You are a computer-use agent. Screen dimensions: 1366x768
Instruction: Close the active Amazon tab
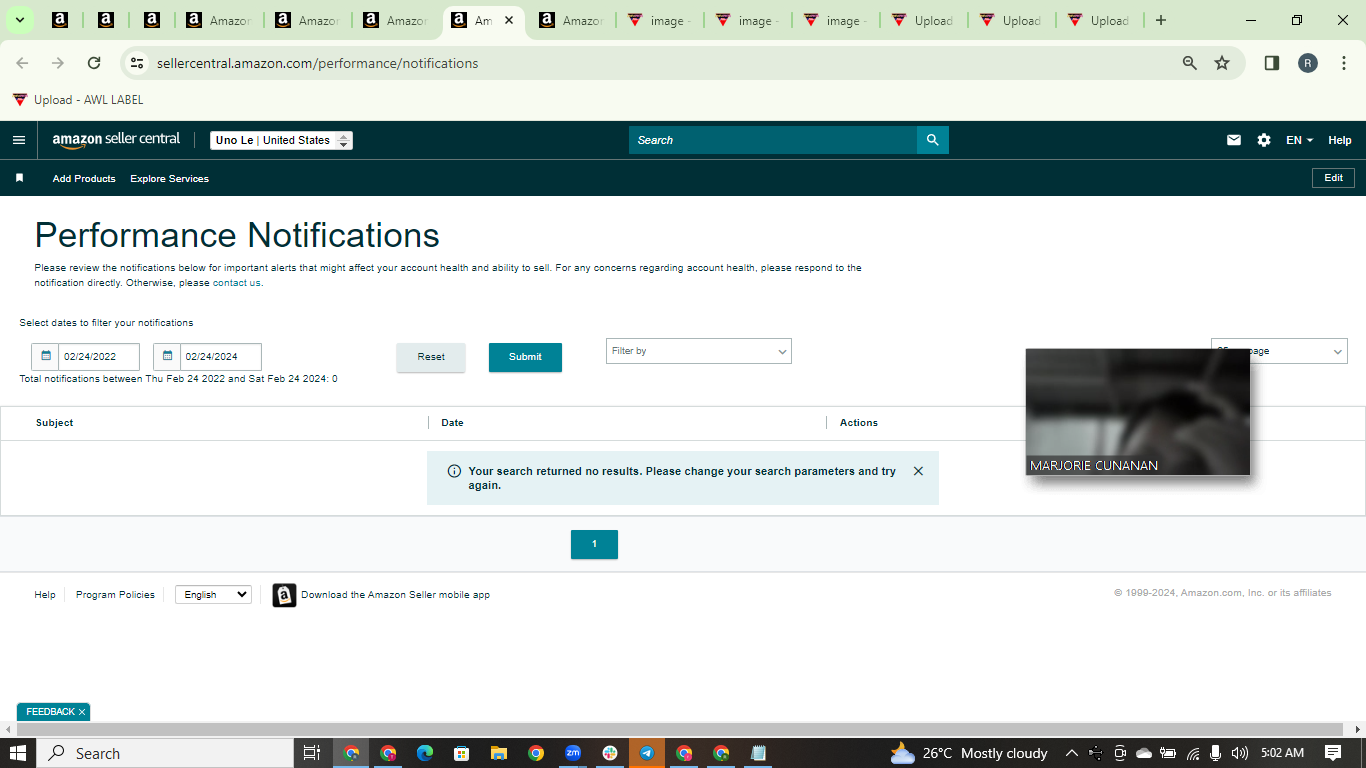point(509,20)
